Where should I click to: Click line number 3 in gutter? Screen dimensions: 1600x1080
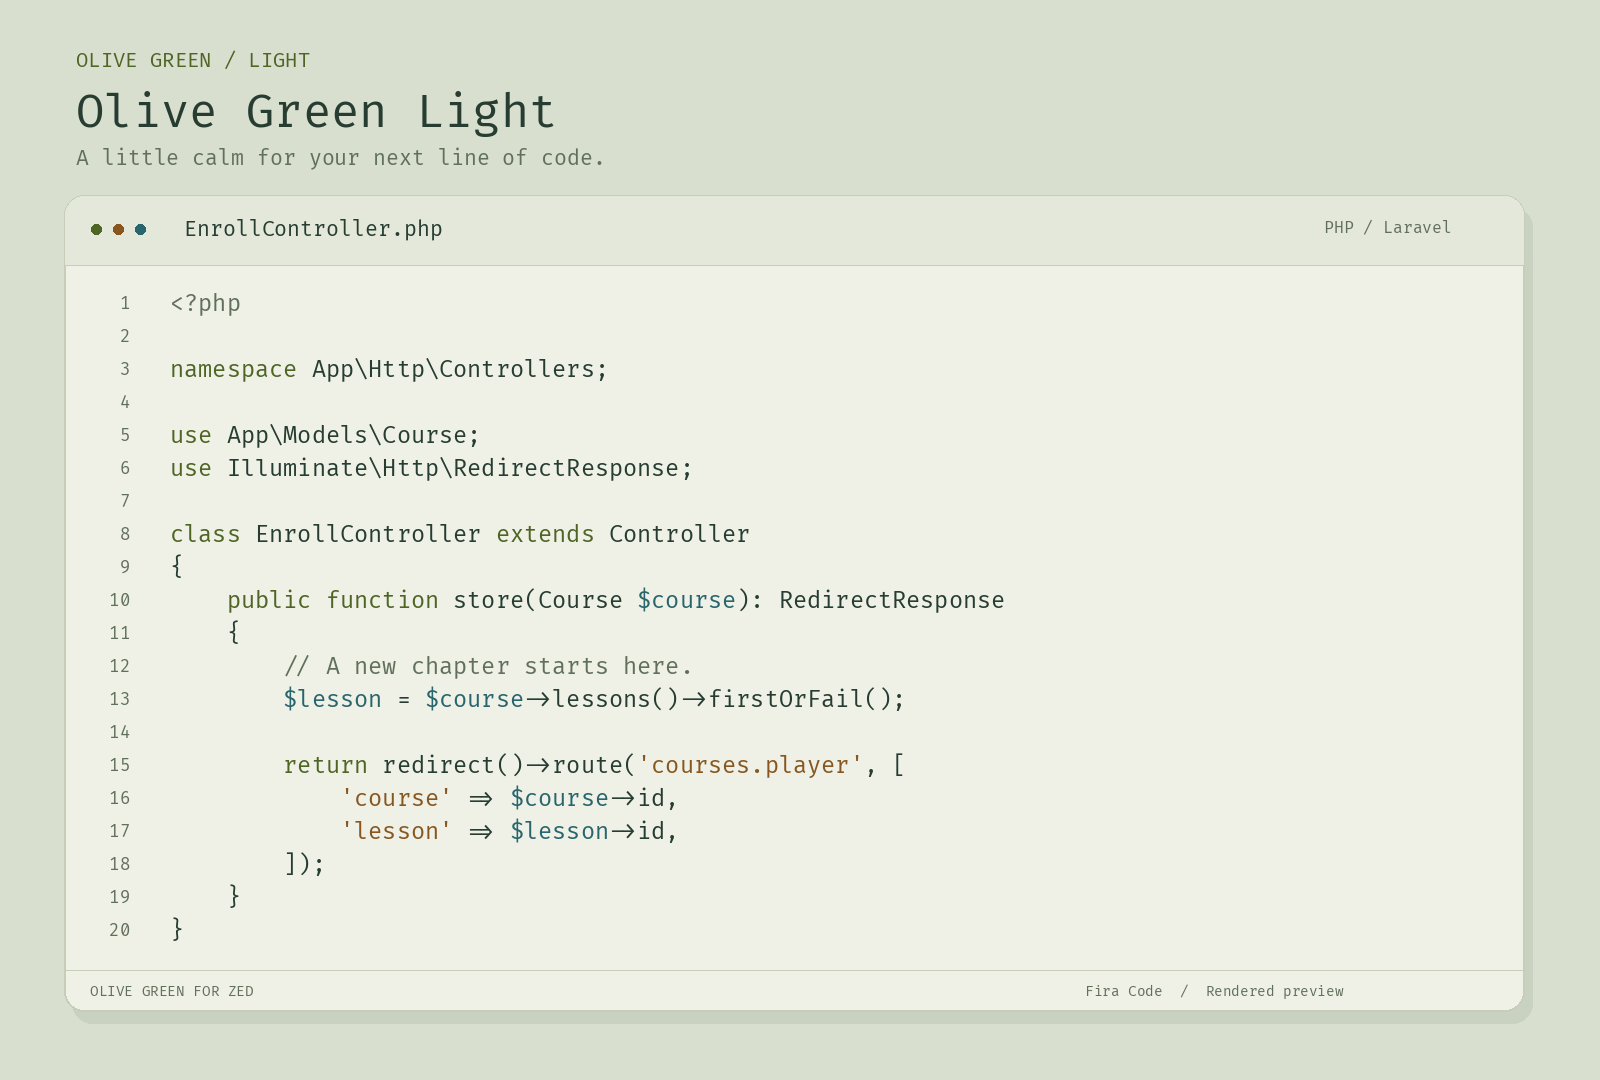[125, 369]
